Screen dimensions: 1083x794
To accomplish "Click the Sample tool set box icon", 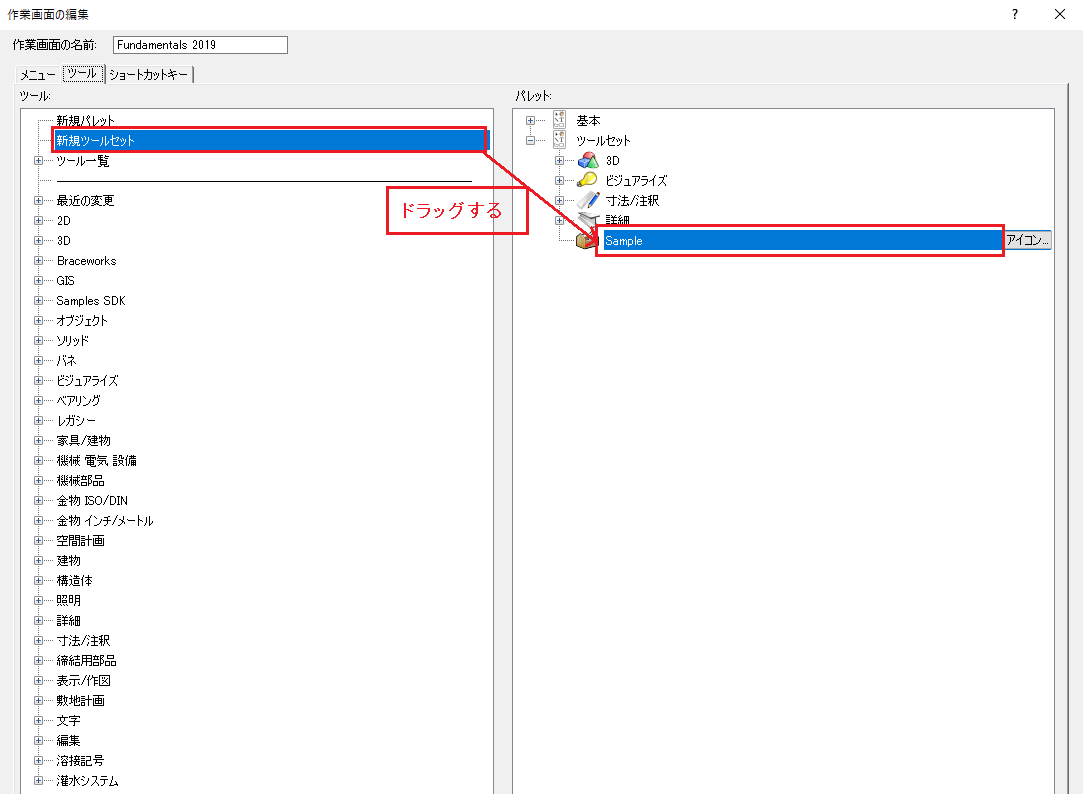I will (x=586, y=241).
